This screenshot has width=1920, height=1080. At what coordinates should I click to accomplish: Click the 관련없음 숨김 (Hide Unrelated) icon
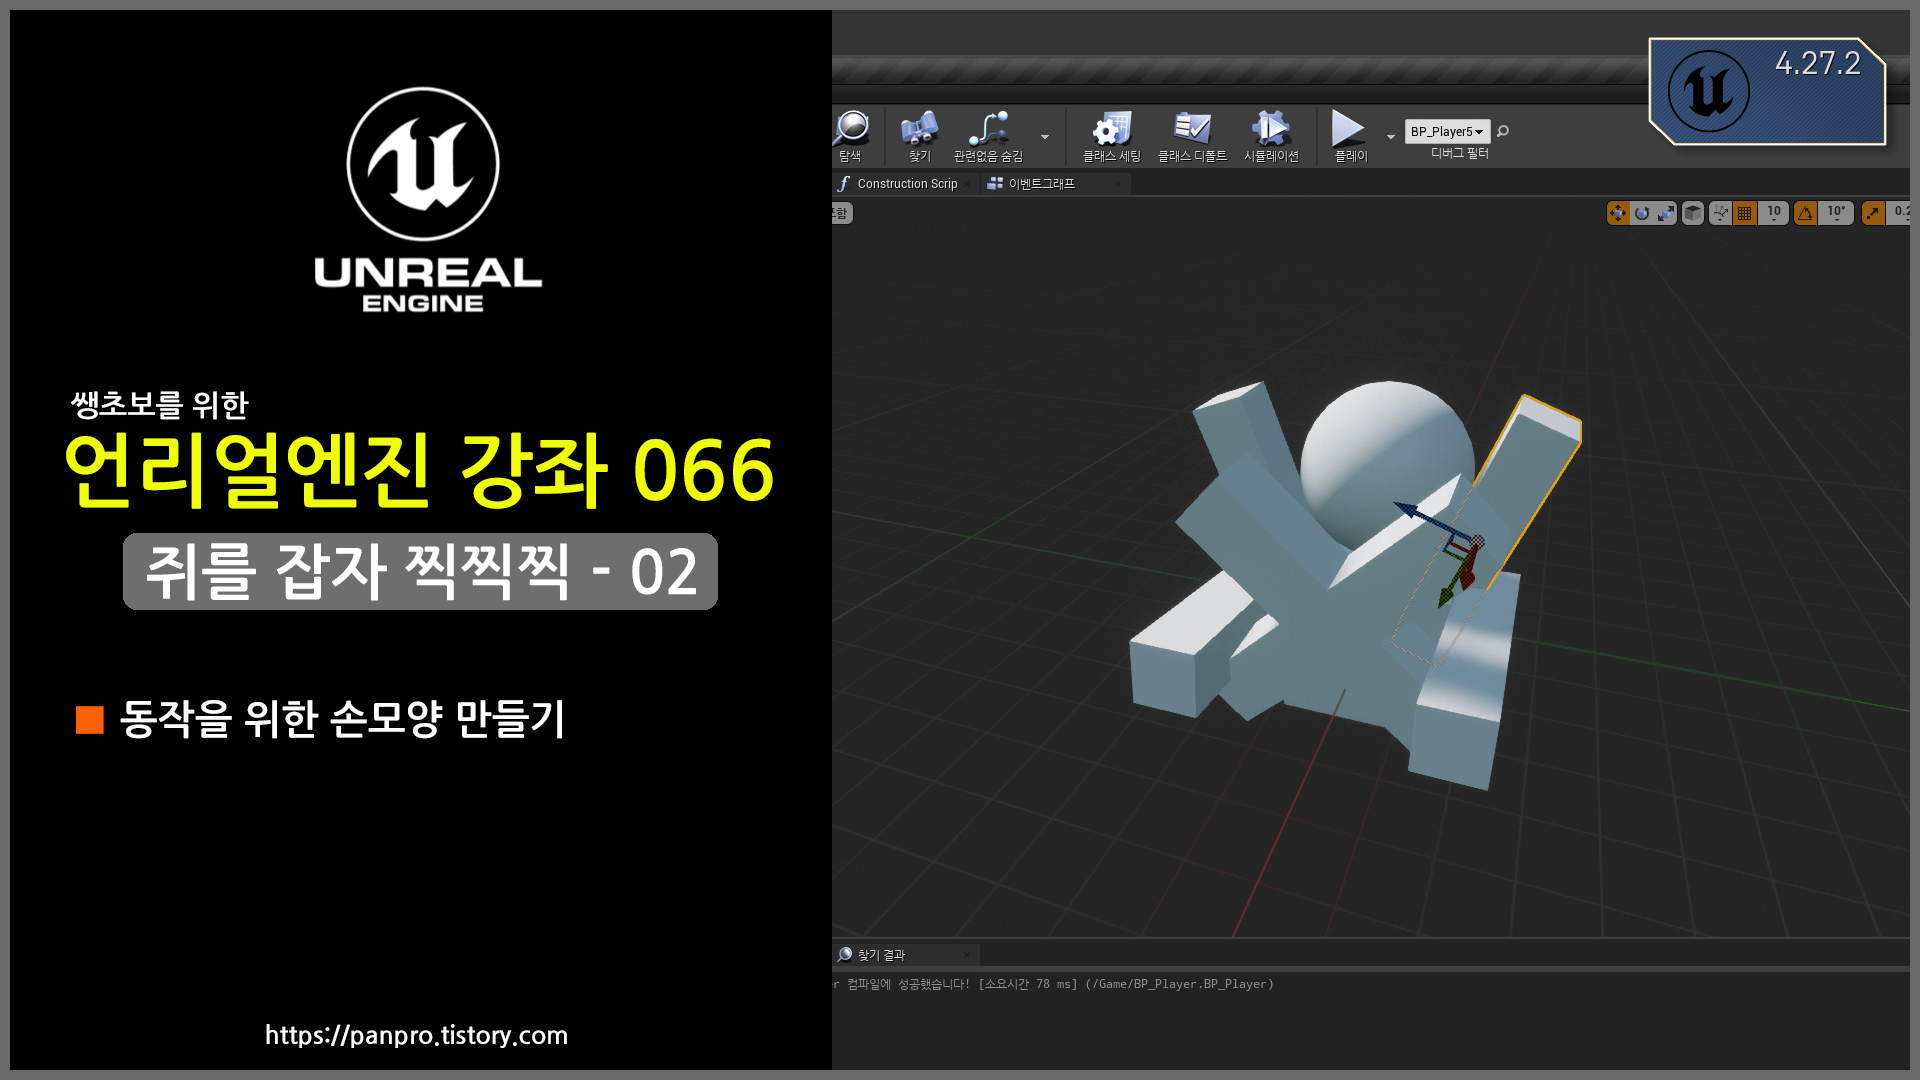988,130
